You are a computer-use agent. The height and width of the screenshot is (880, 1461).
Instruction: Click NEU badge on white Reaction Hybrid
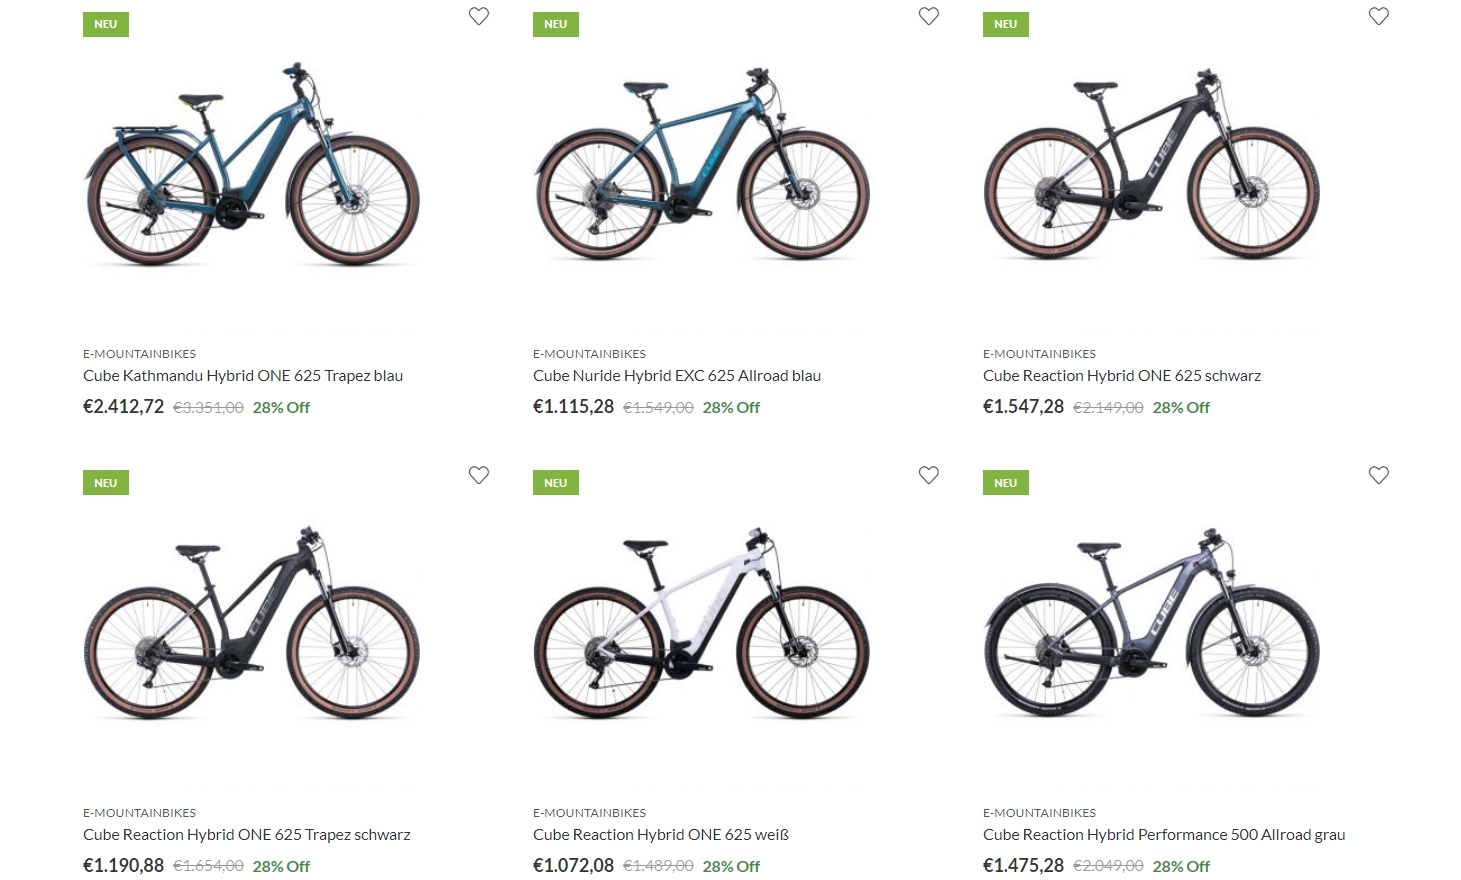[556, 483]
